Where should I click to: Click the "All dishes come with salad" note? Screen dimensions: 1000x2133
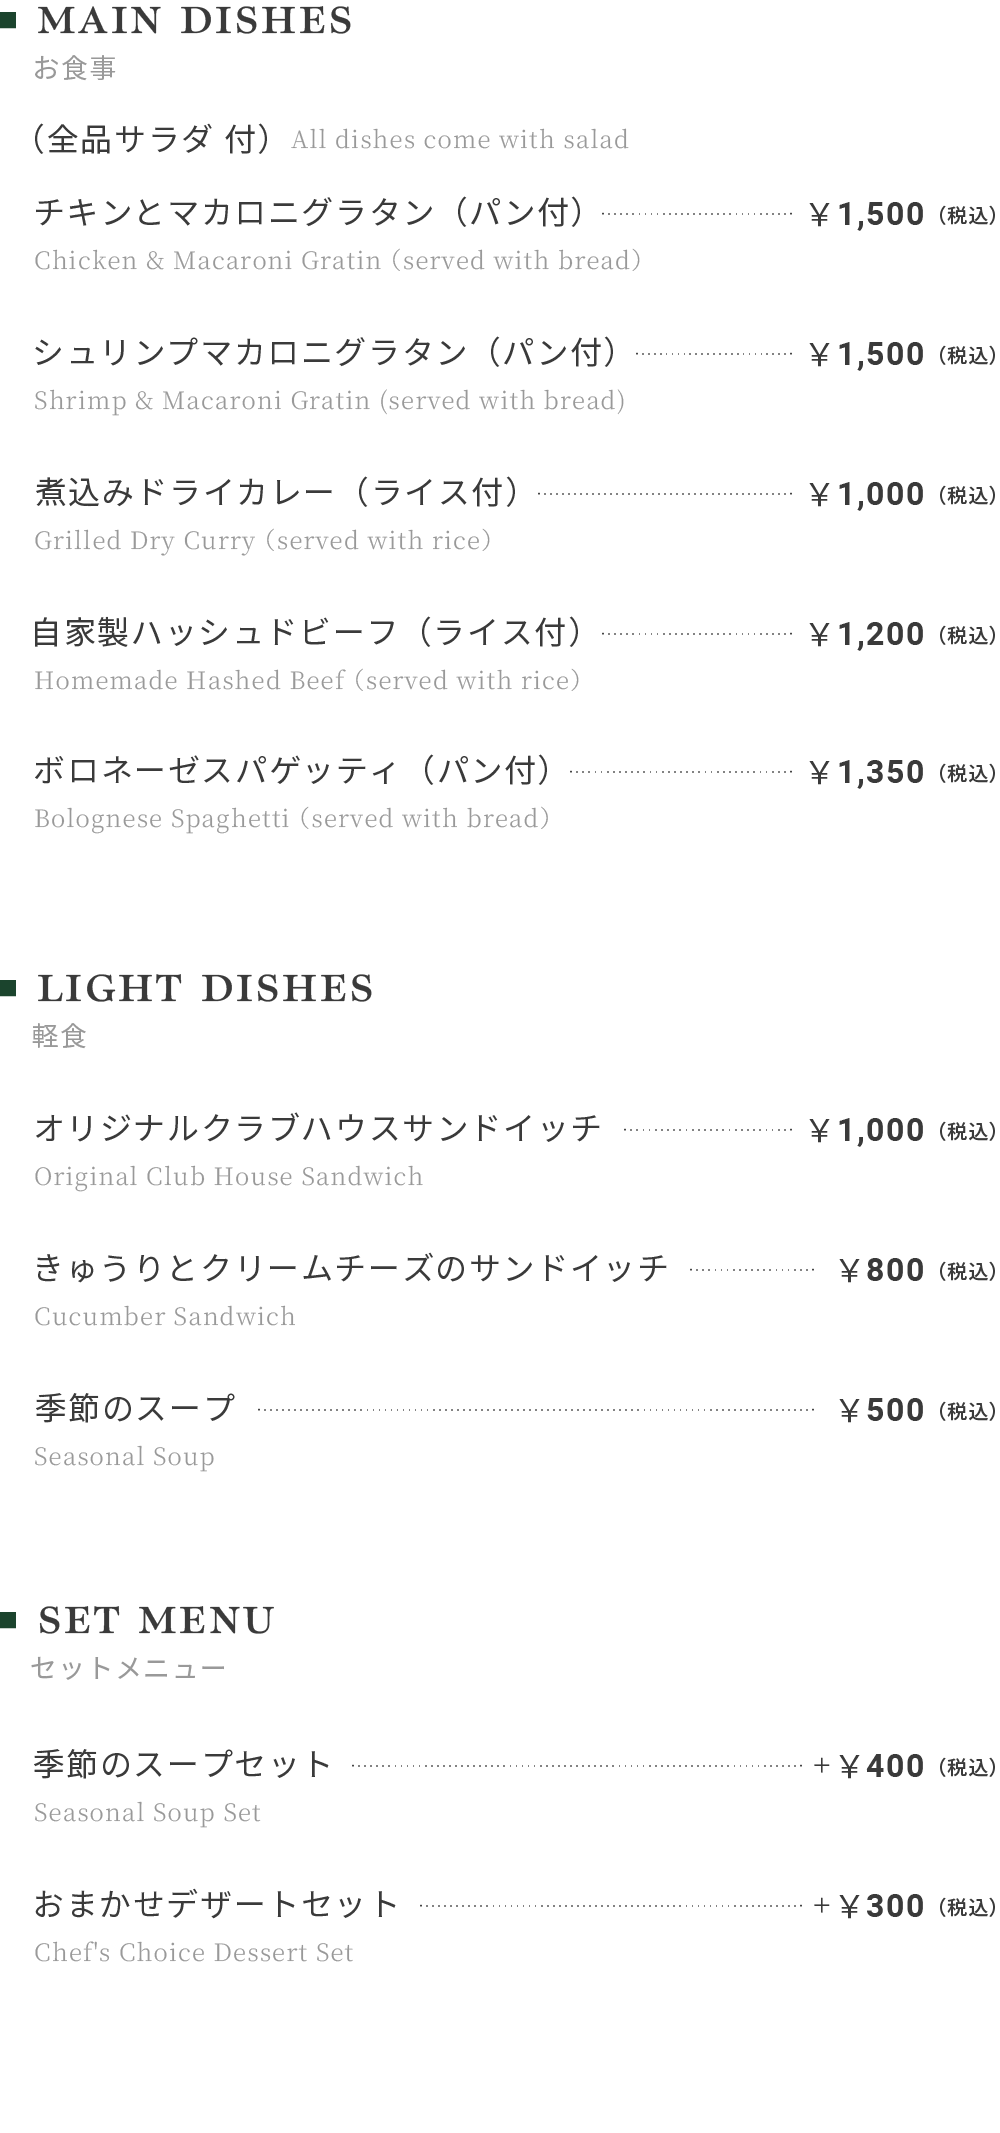[x=460, y=140]
